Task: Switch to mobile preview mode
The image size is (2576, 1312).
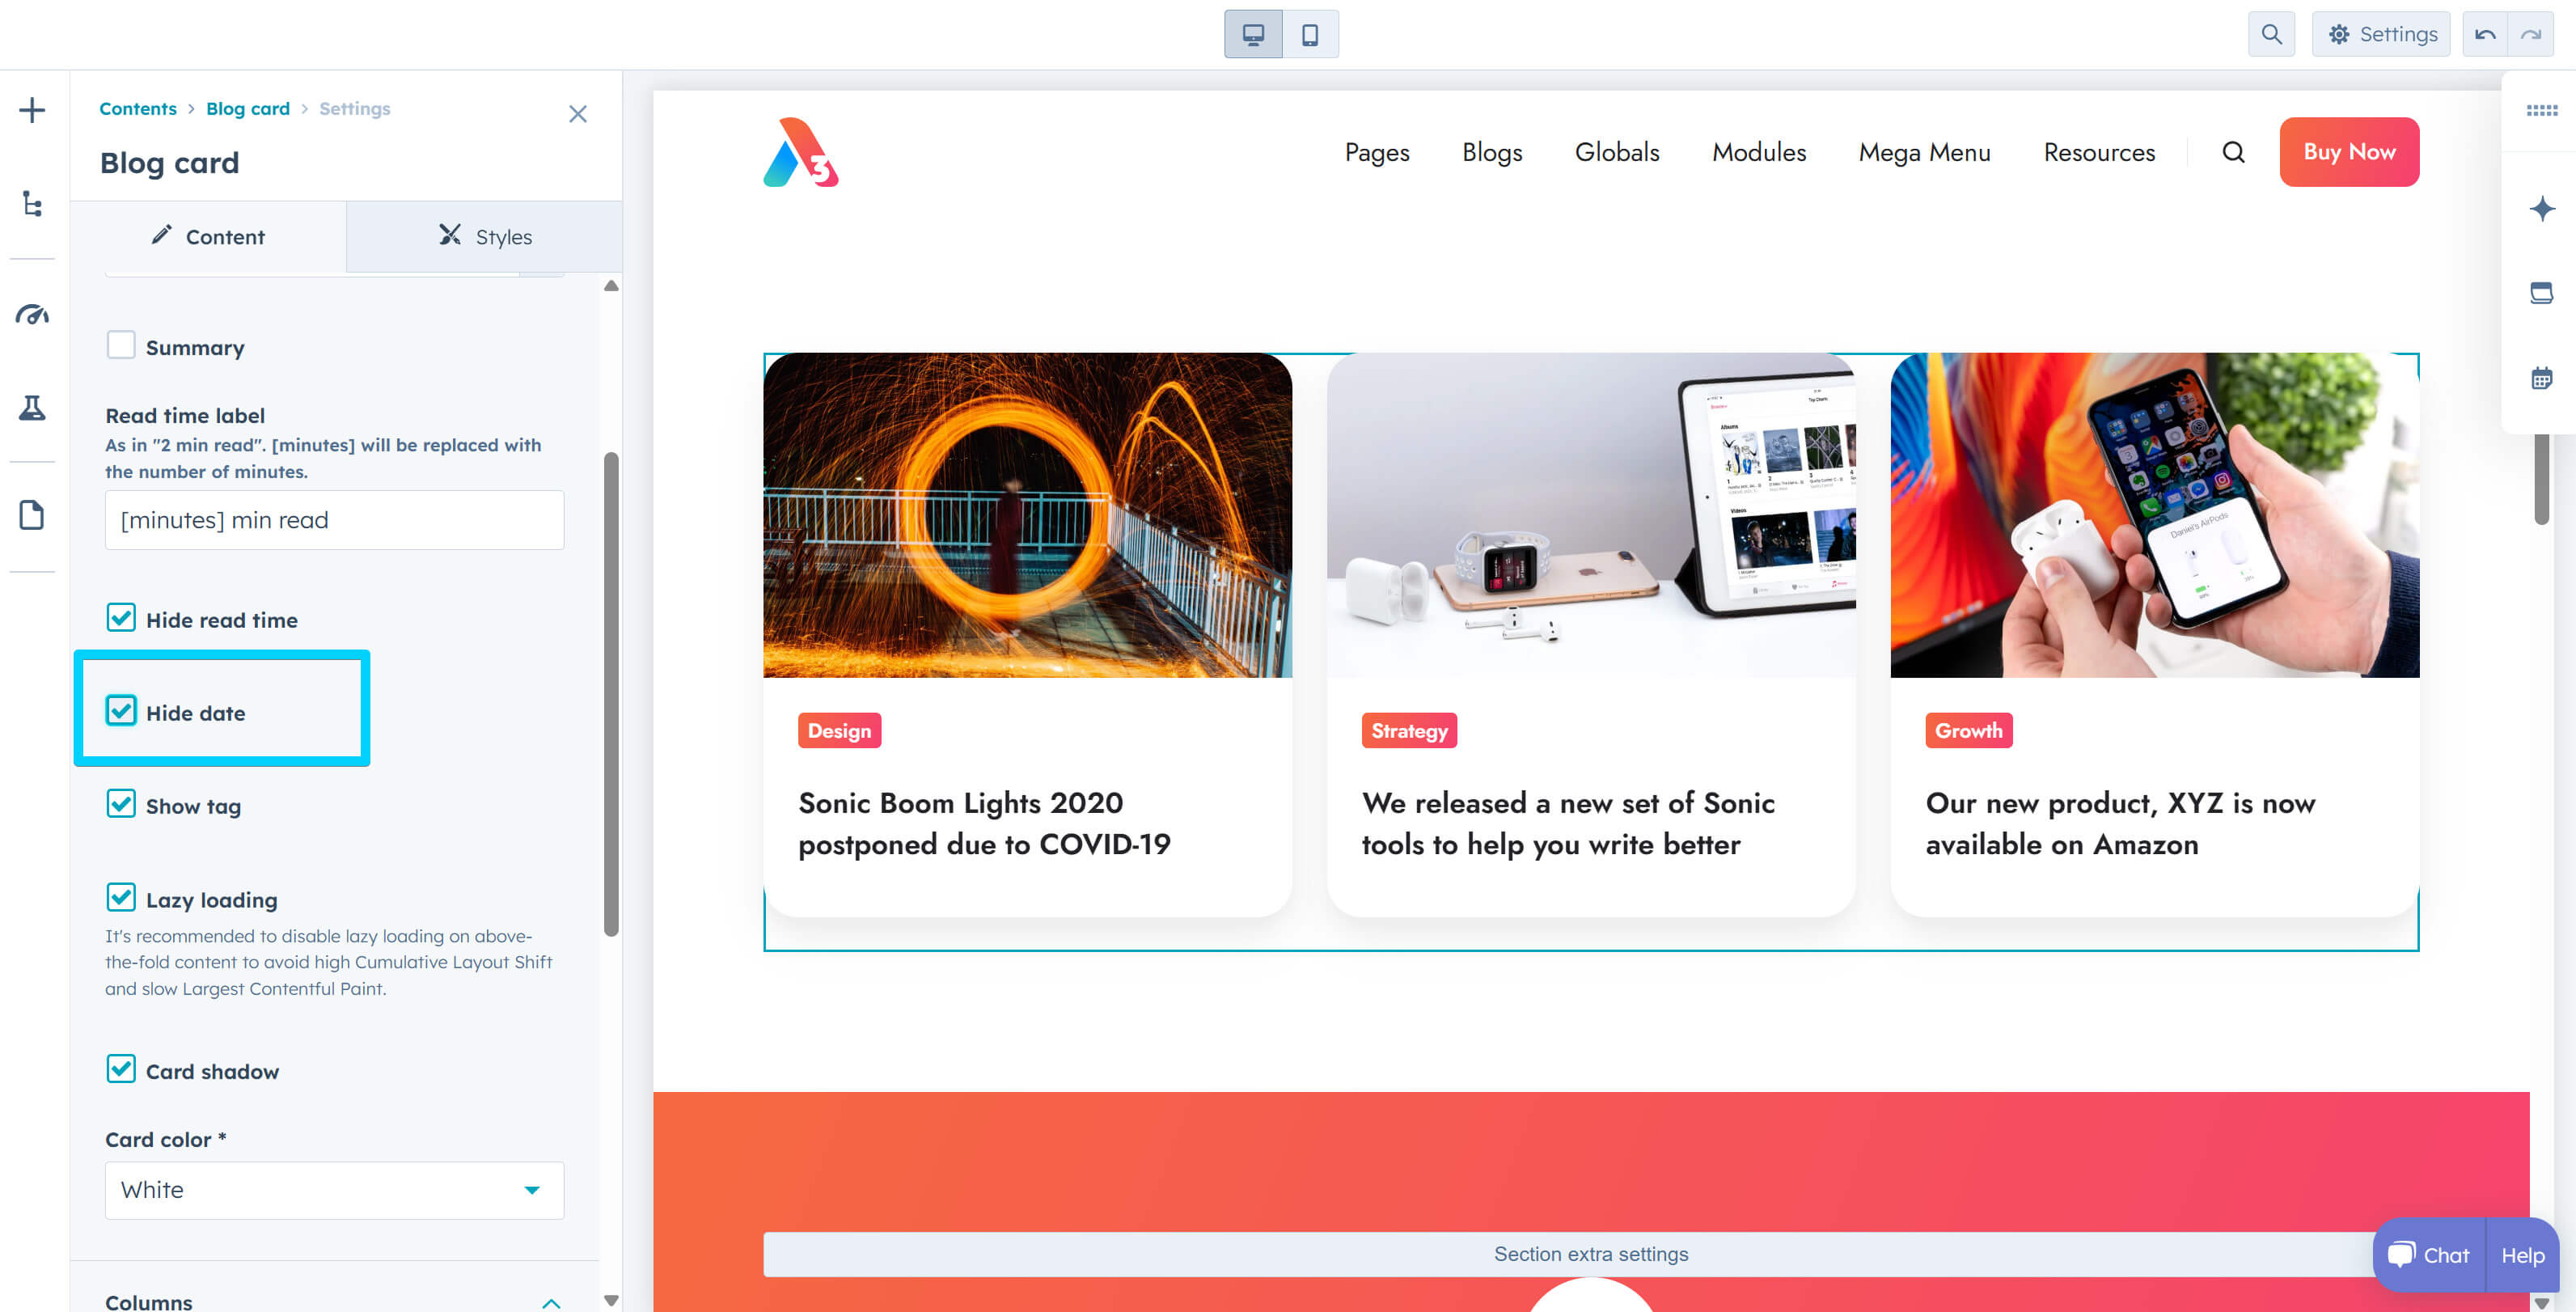Action: pyautogui.click(x=1310, y=35)
